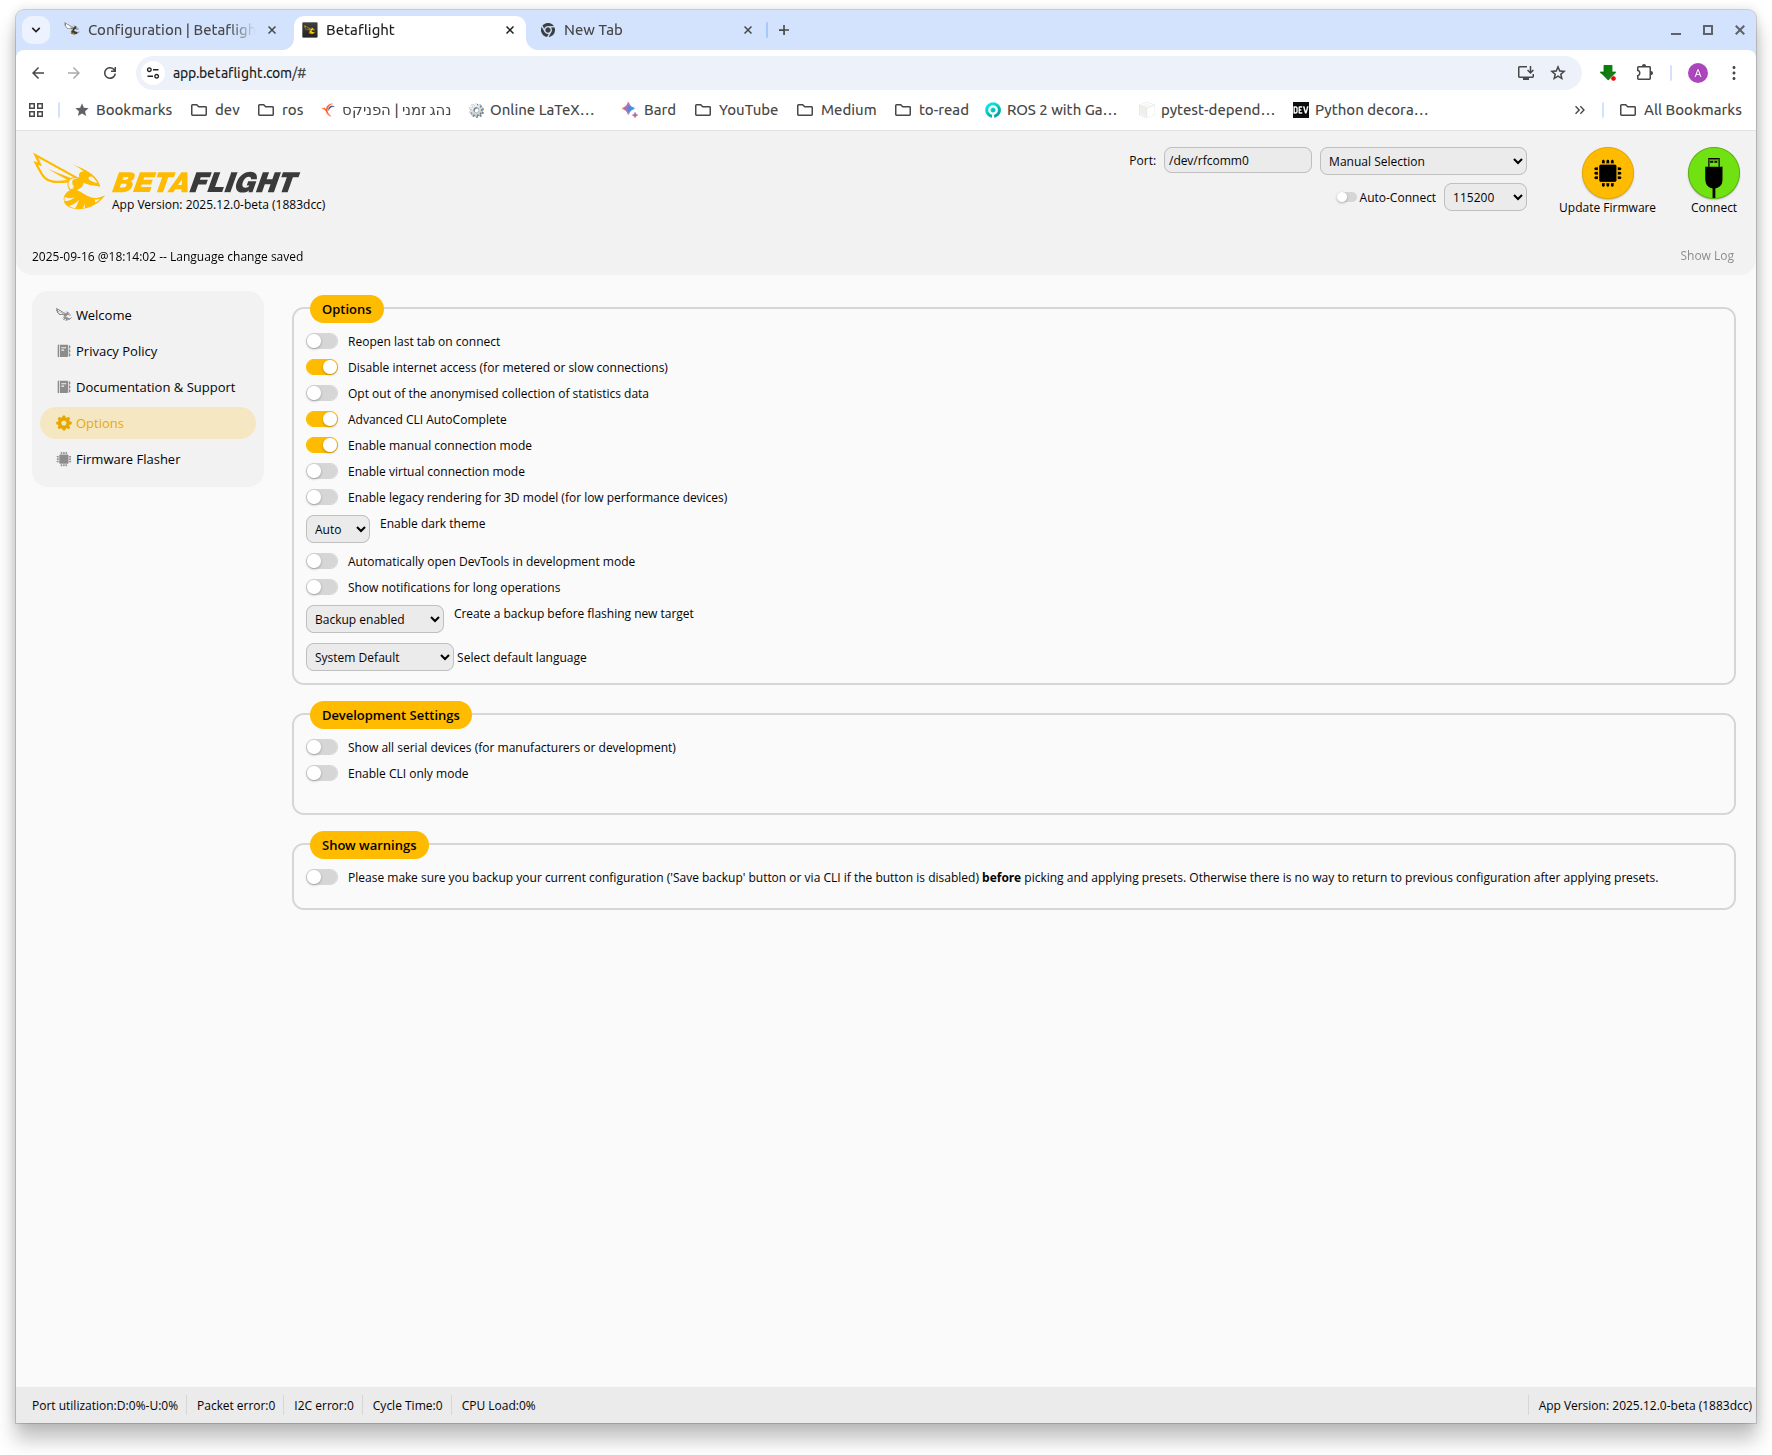The height and width of the screenshot is (1455, 1772).
Task: Click the Show Log link
Action: click(x=1706, y=256)
